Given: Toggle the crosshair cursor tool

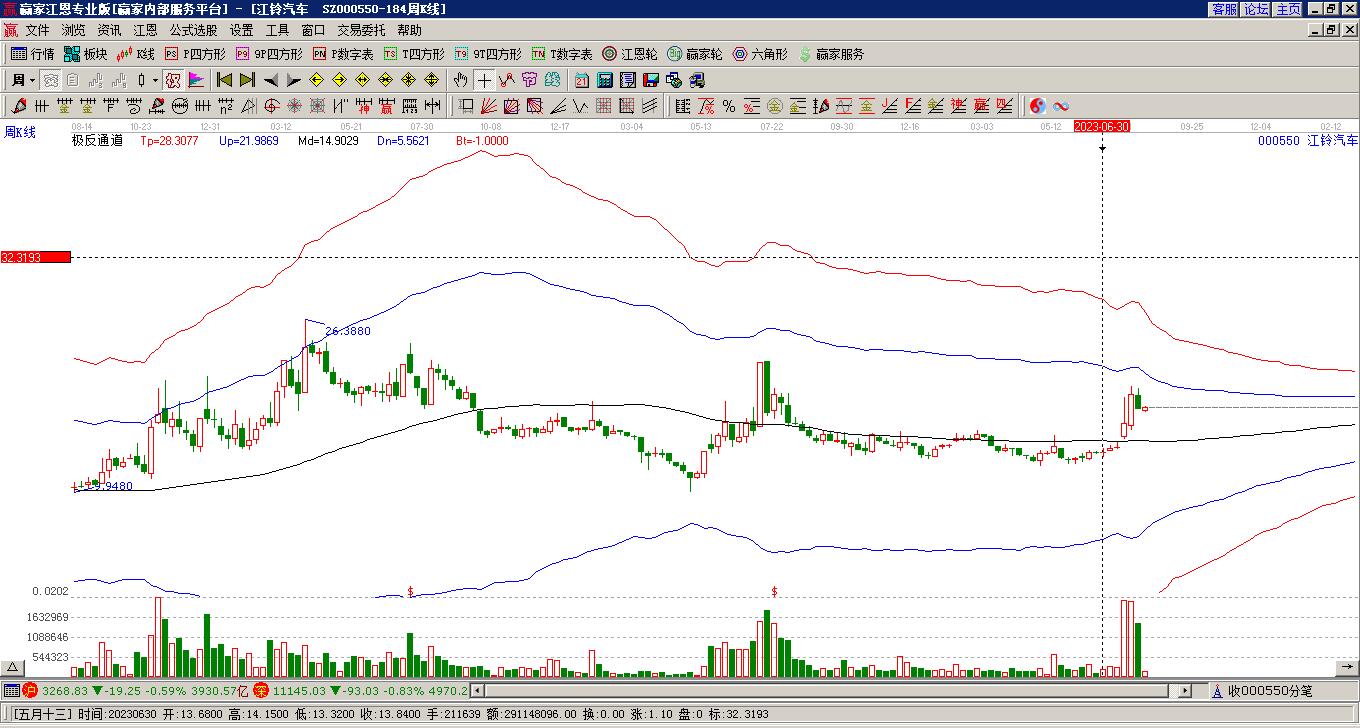Looking at the screenshot, I should pyautogui.click(x=484, y=80).
